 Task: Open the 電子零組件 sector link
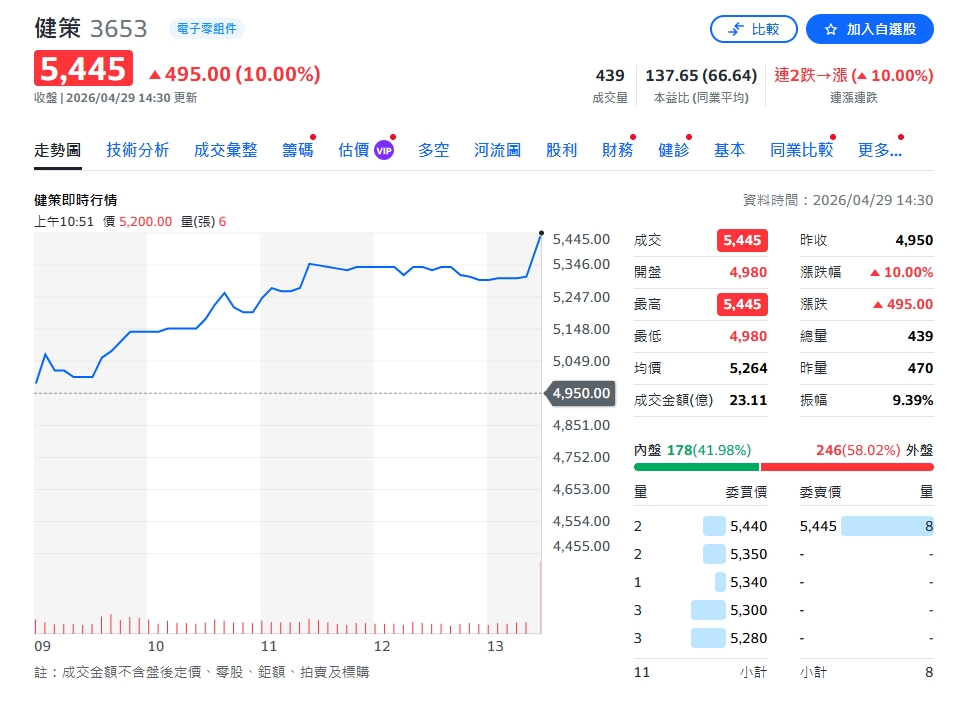click(x=206, y=29)
